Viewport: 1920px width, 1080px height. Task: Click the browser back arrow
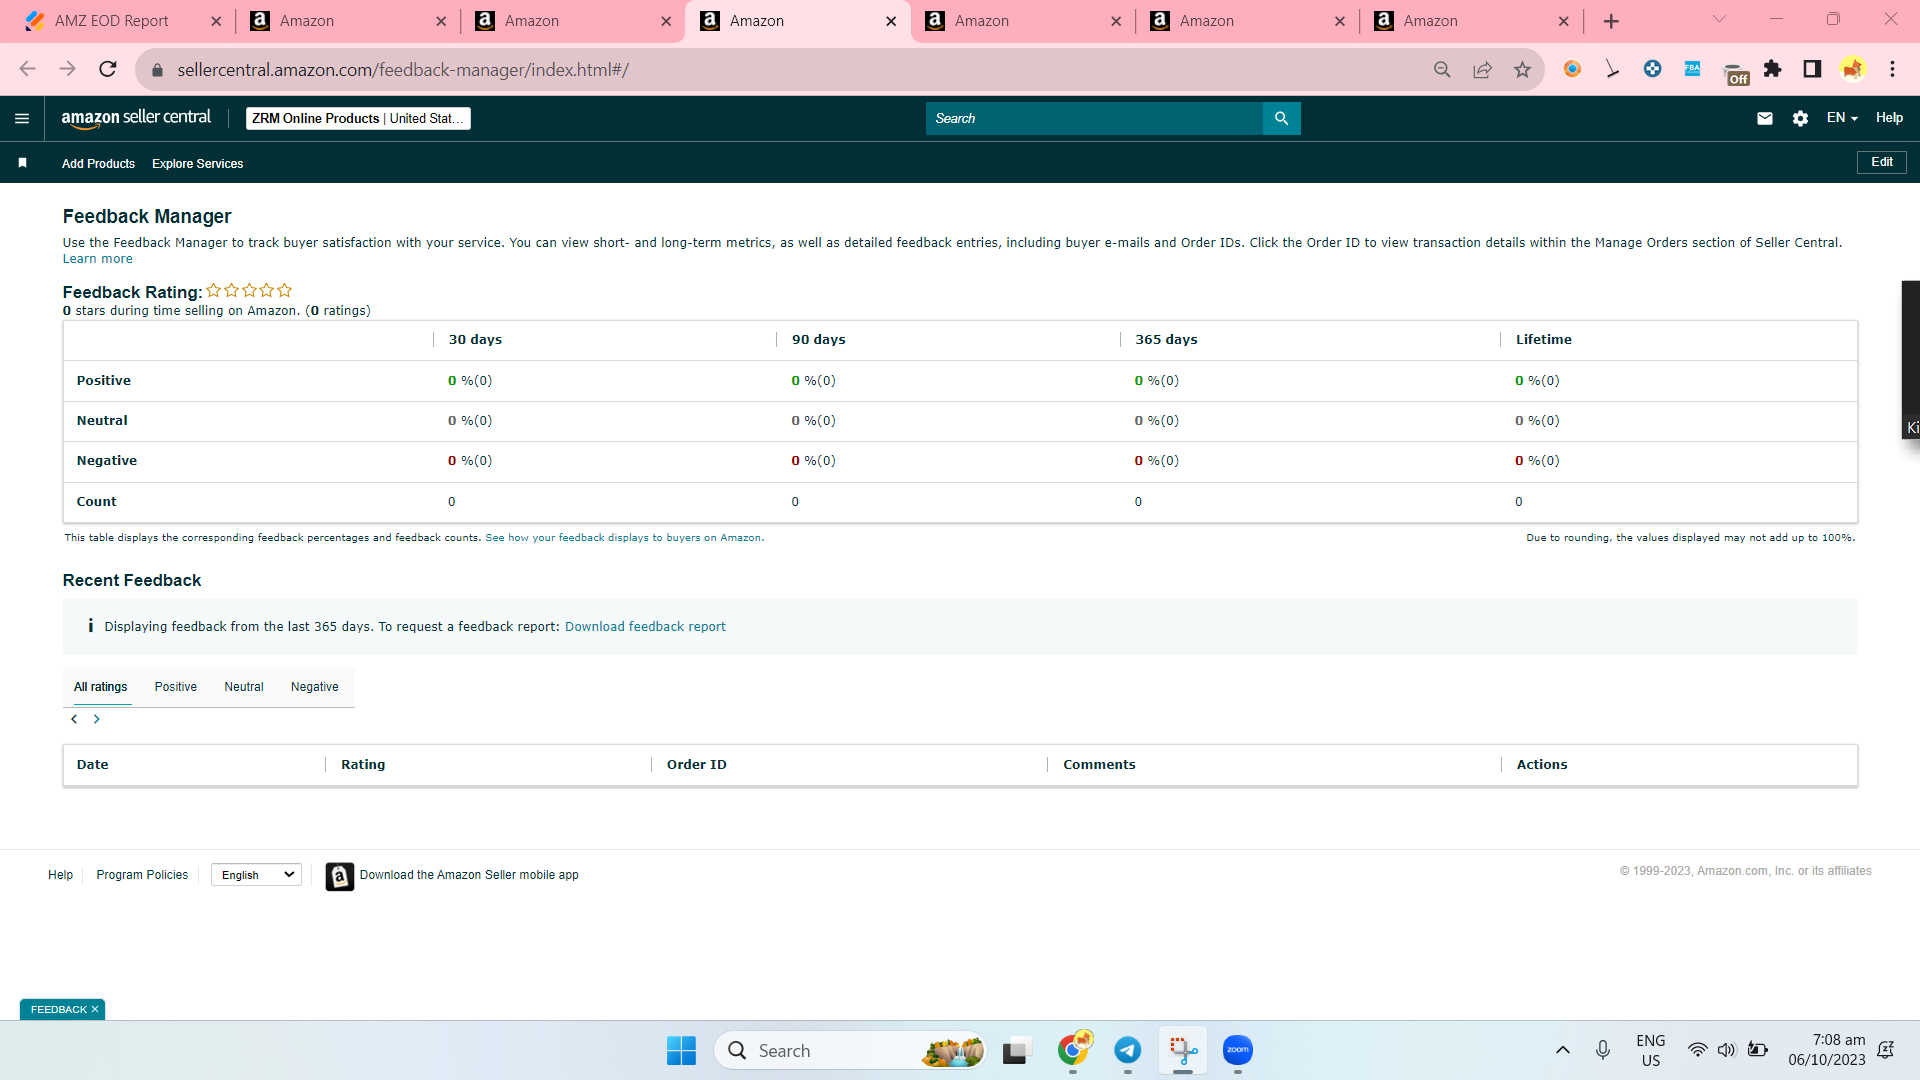pyautogui.click(x=27, y=69)
